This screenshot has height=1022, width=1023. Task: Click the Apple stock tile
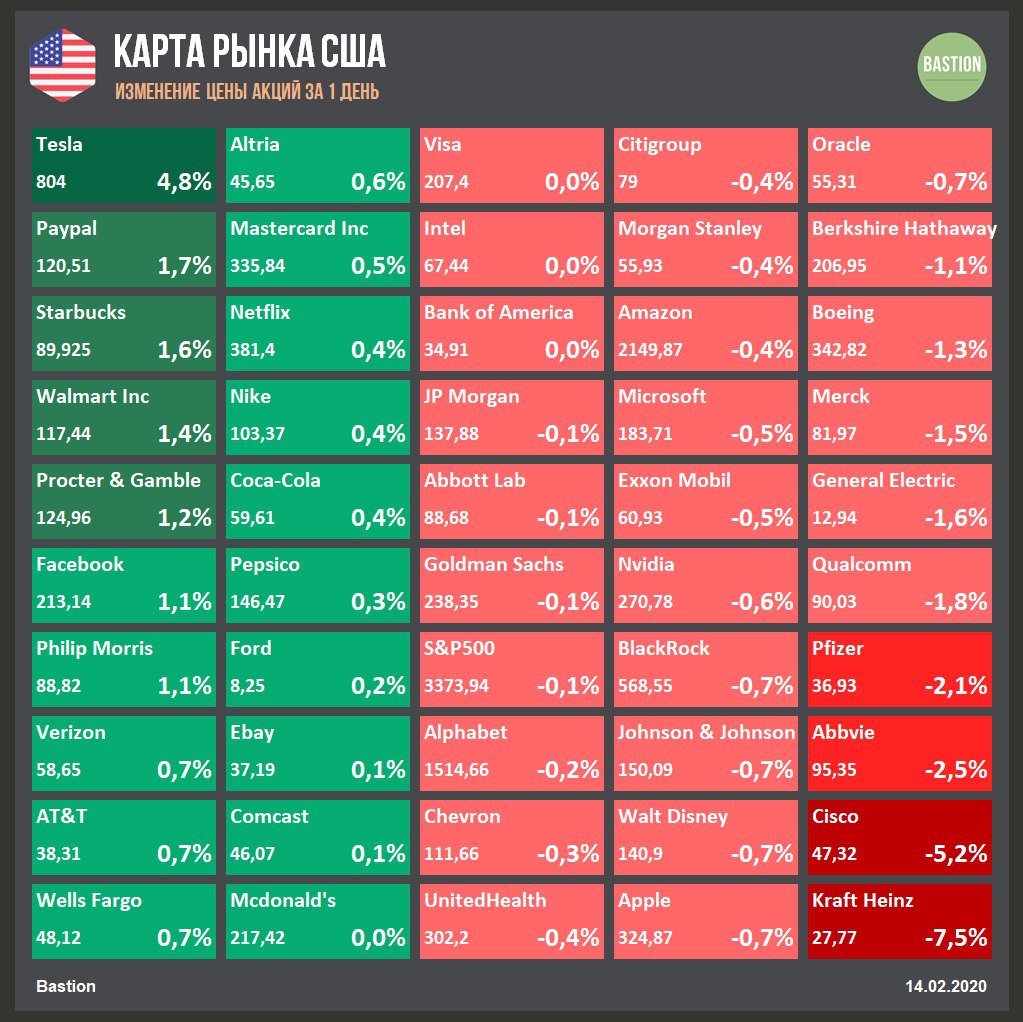pyautogui.click(x=706, y=921)
